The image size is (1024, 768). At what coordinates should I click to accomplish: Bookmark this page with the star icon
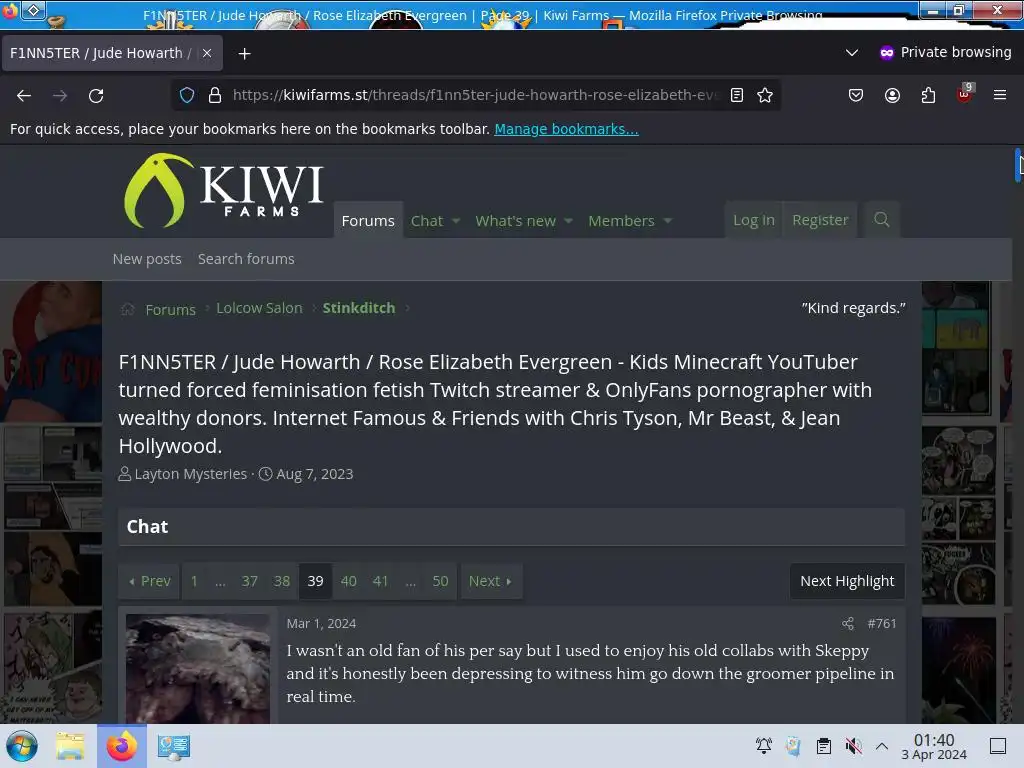765,95
